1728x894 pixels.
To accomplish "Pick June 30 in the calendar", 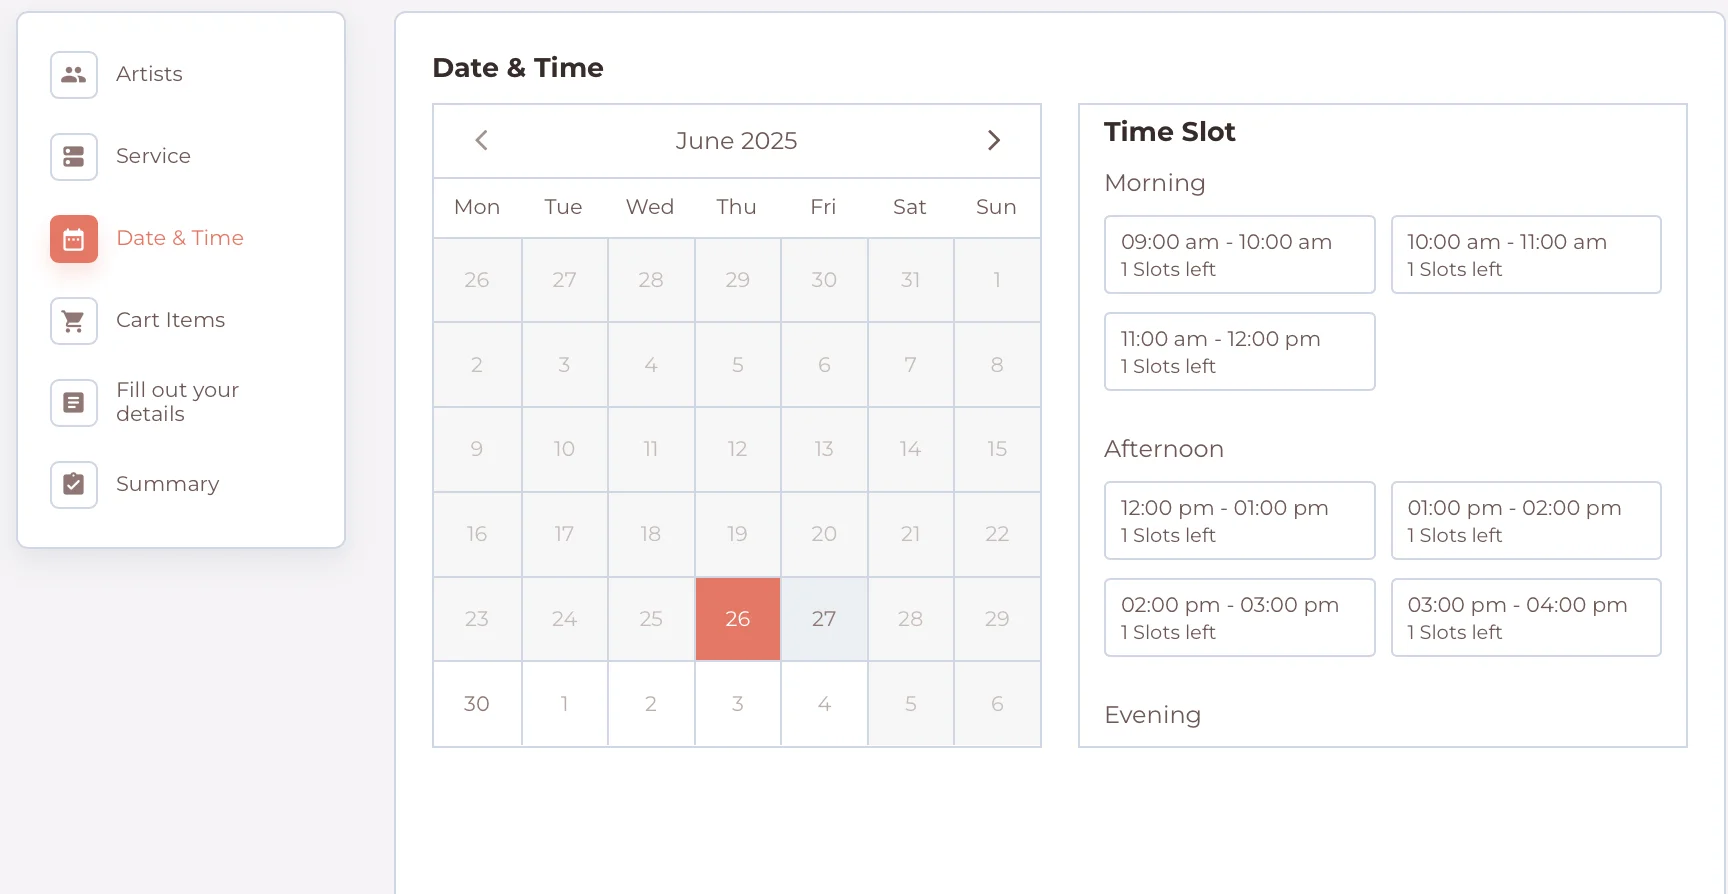I will (x=477, y=704).
